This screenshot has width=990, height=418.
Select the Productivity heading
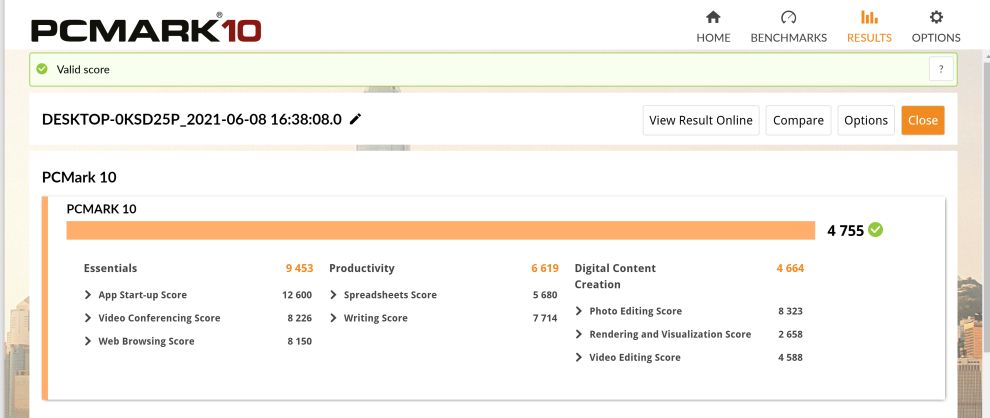pyautogui.click(x=362, y=268)
